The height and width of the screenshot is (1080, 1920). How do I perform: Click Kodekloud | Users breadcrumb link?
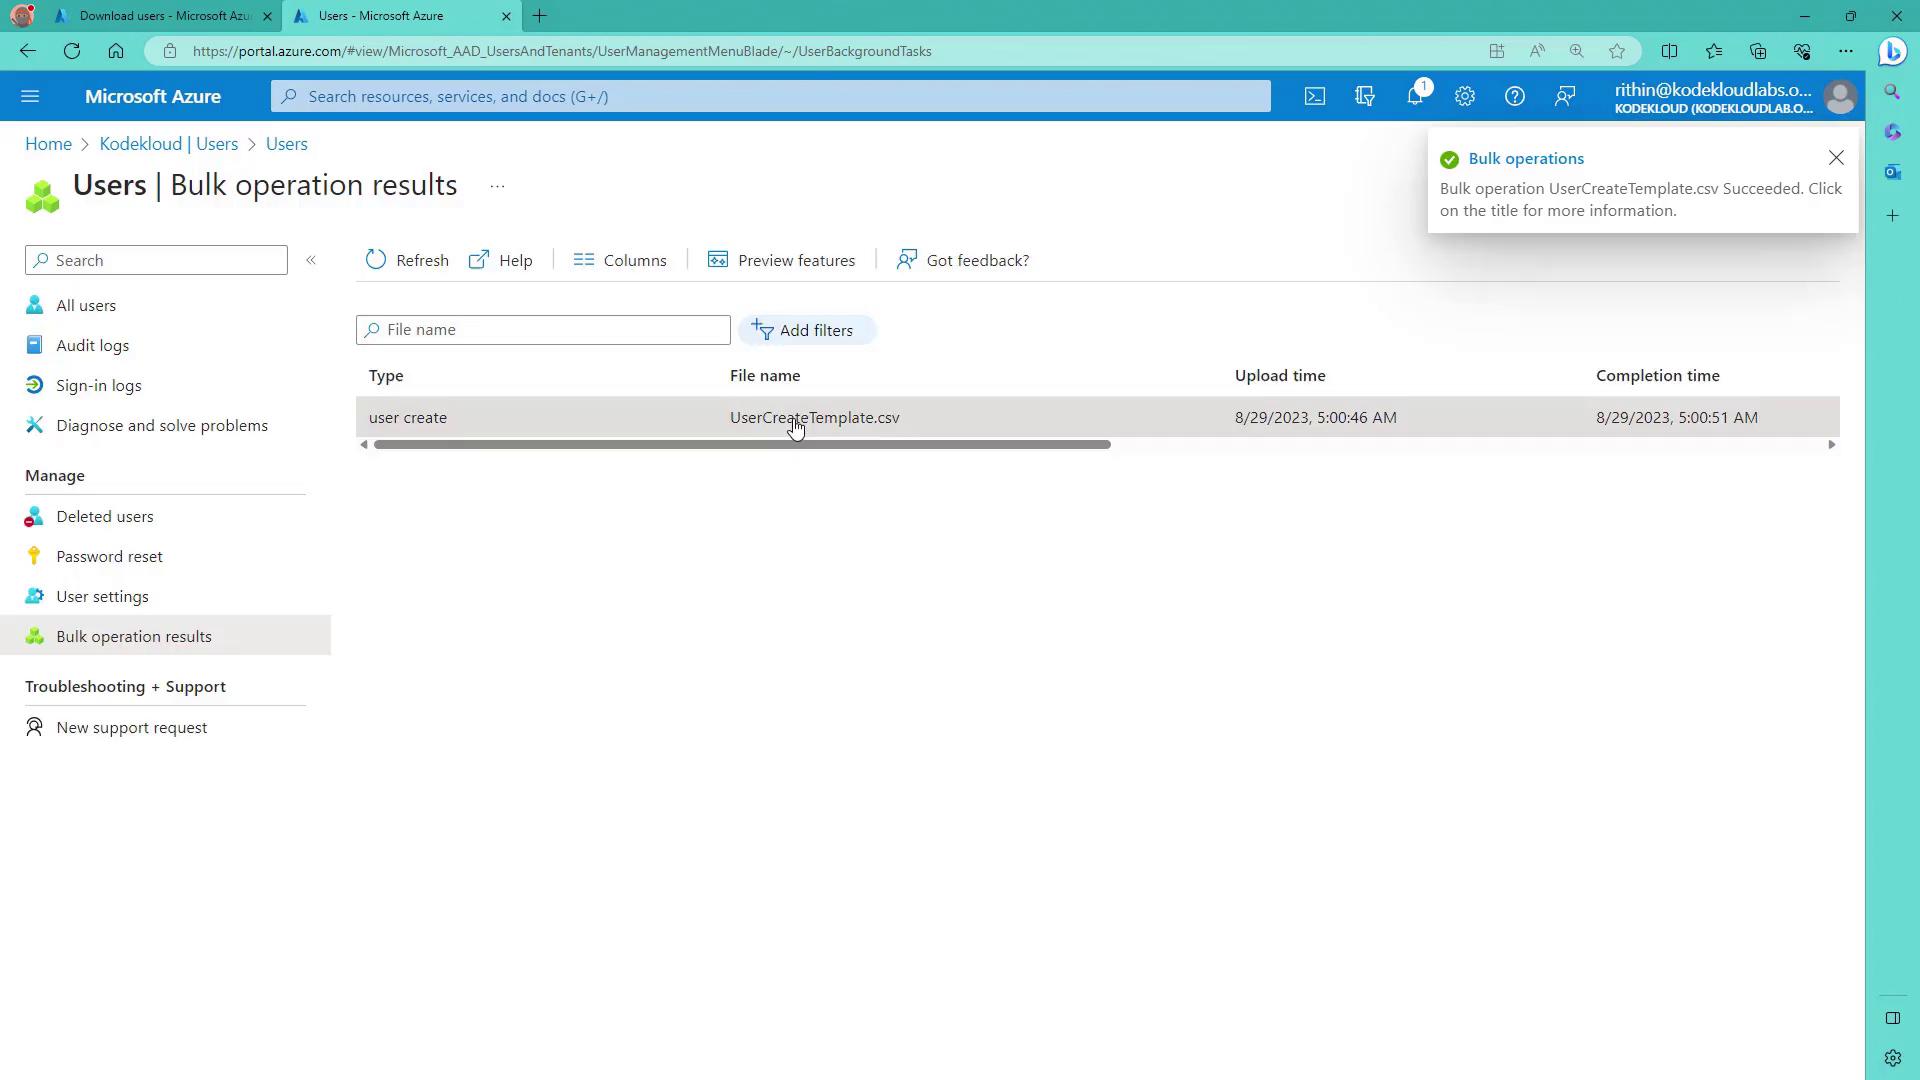pyautogui.click(x=168, y=144)
